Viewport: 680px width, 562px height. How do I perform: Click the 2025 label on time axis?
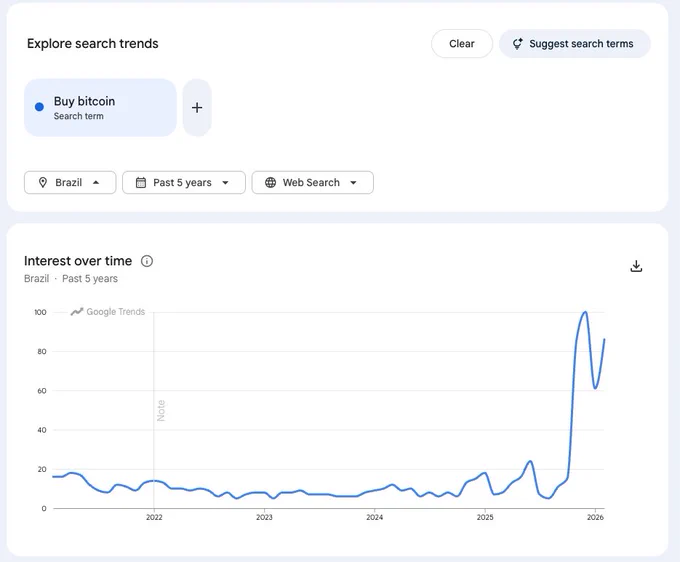pyautogui.click(x=485, y=517)
